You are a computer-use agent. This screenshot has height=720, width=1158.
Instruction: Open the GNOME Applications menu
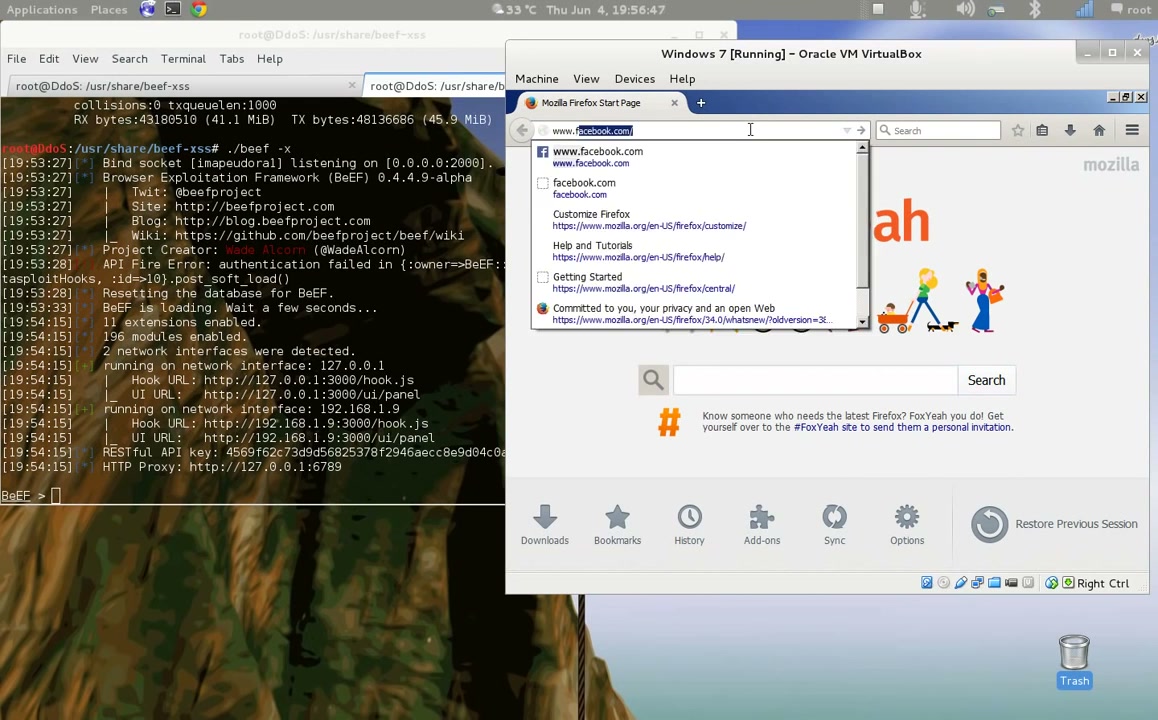(41, 10)
